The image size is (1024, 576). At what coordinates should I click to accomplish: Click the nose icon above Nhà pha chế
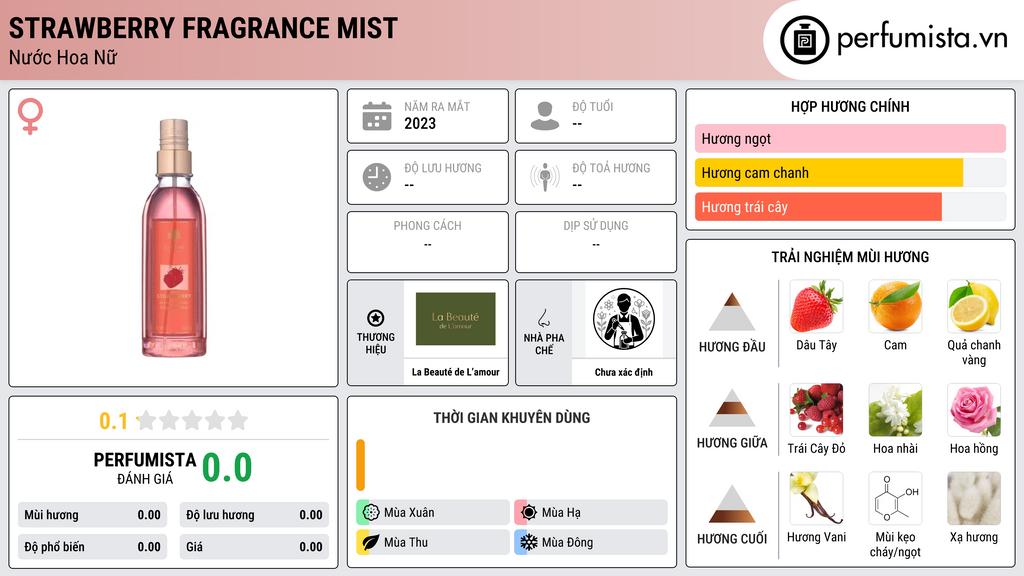(x=543, y=318)
